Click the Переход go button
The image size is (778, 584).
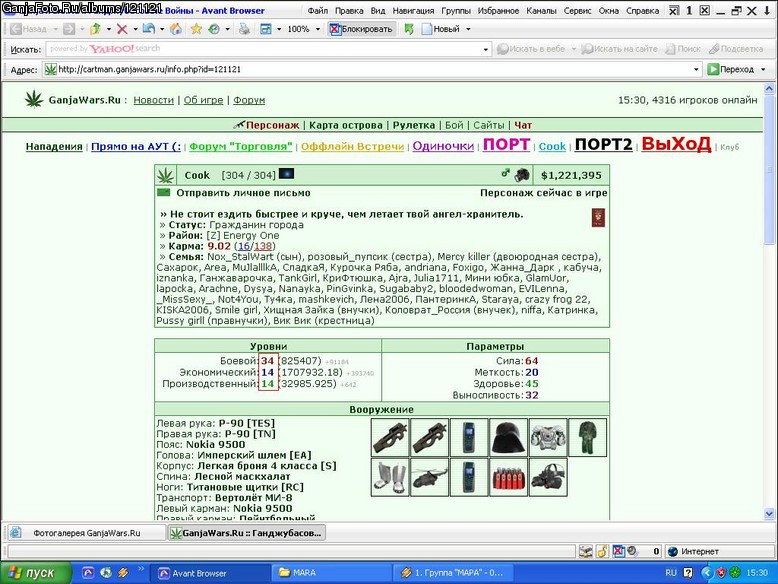[730, 69]
